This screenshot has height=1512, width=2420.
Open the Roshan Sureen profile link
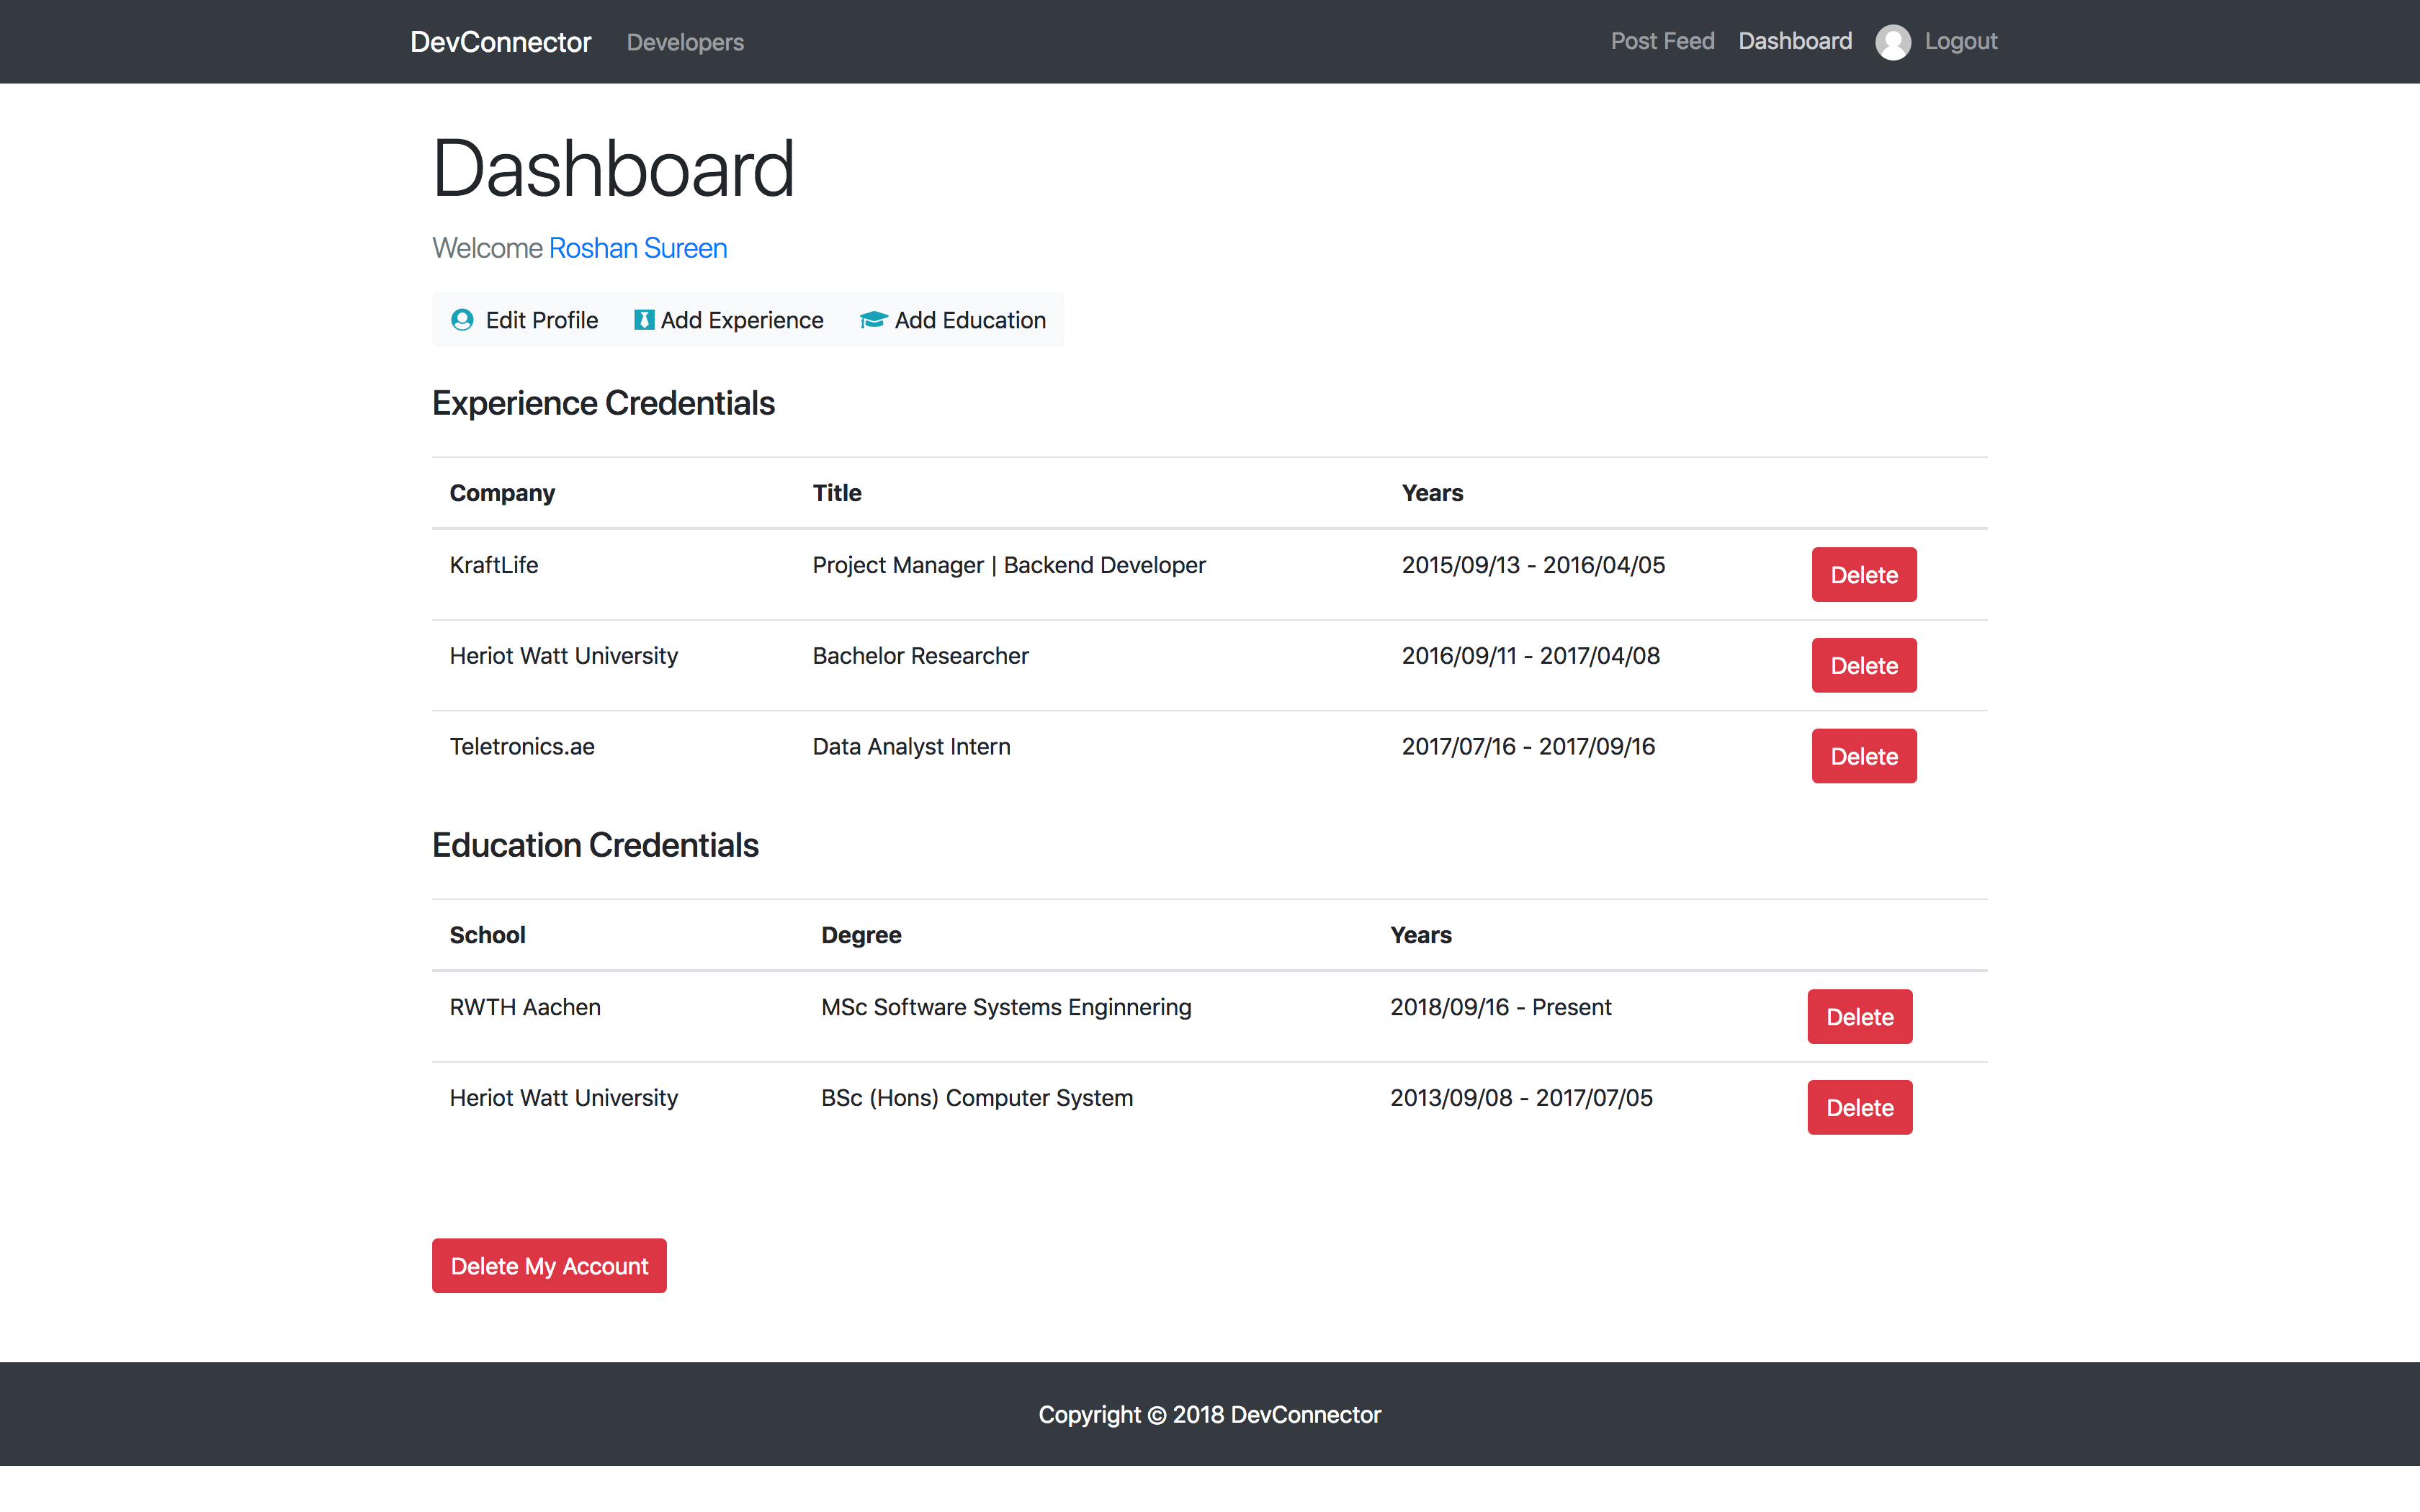pyautogui.click(x=637, y=248)
